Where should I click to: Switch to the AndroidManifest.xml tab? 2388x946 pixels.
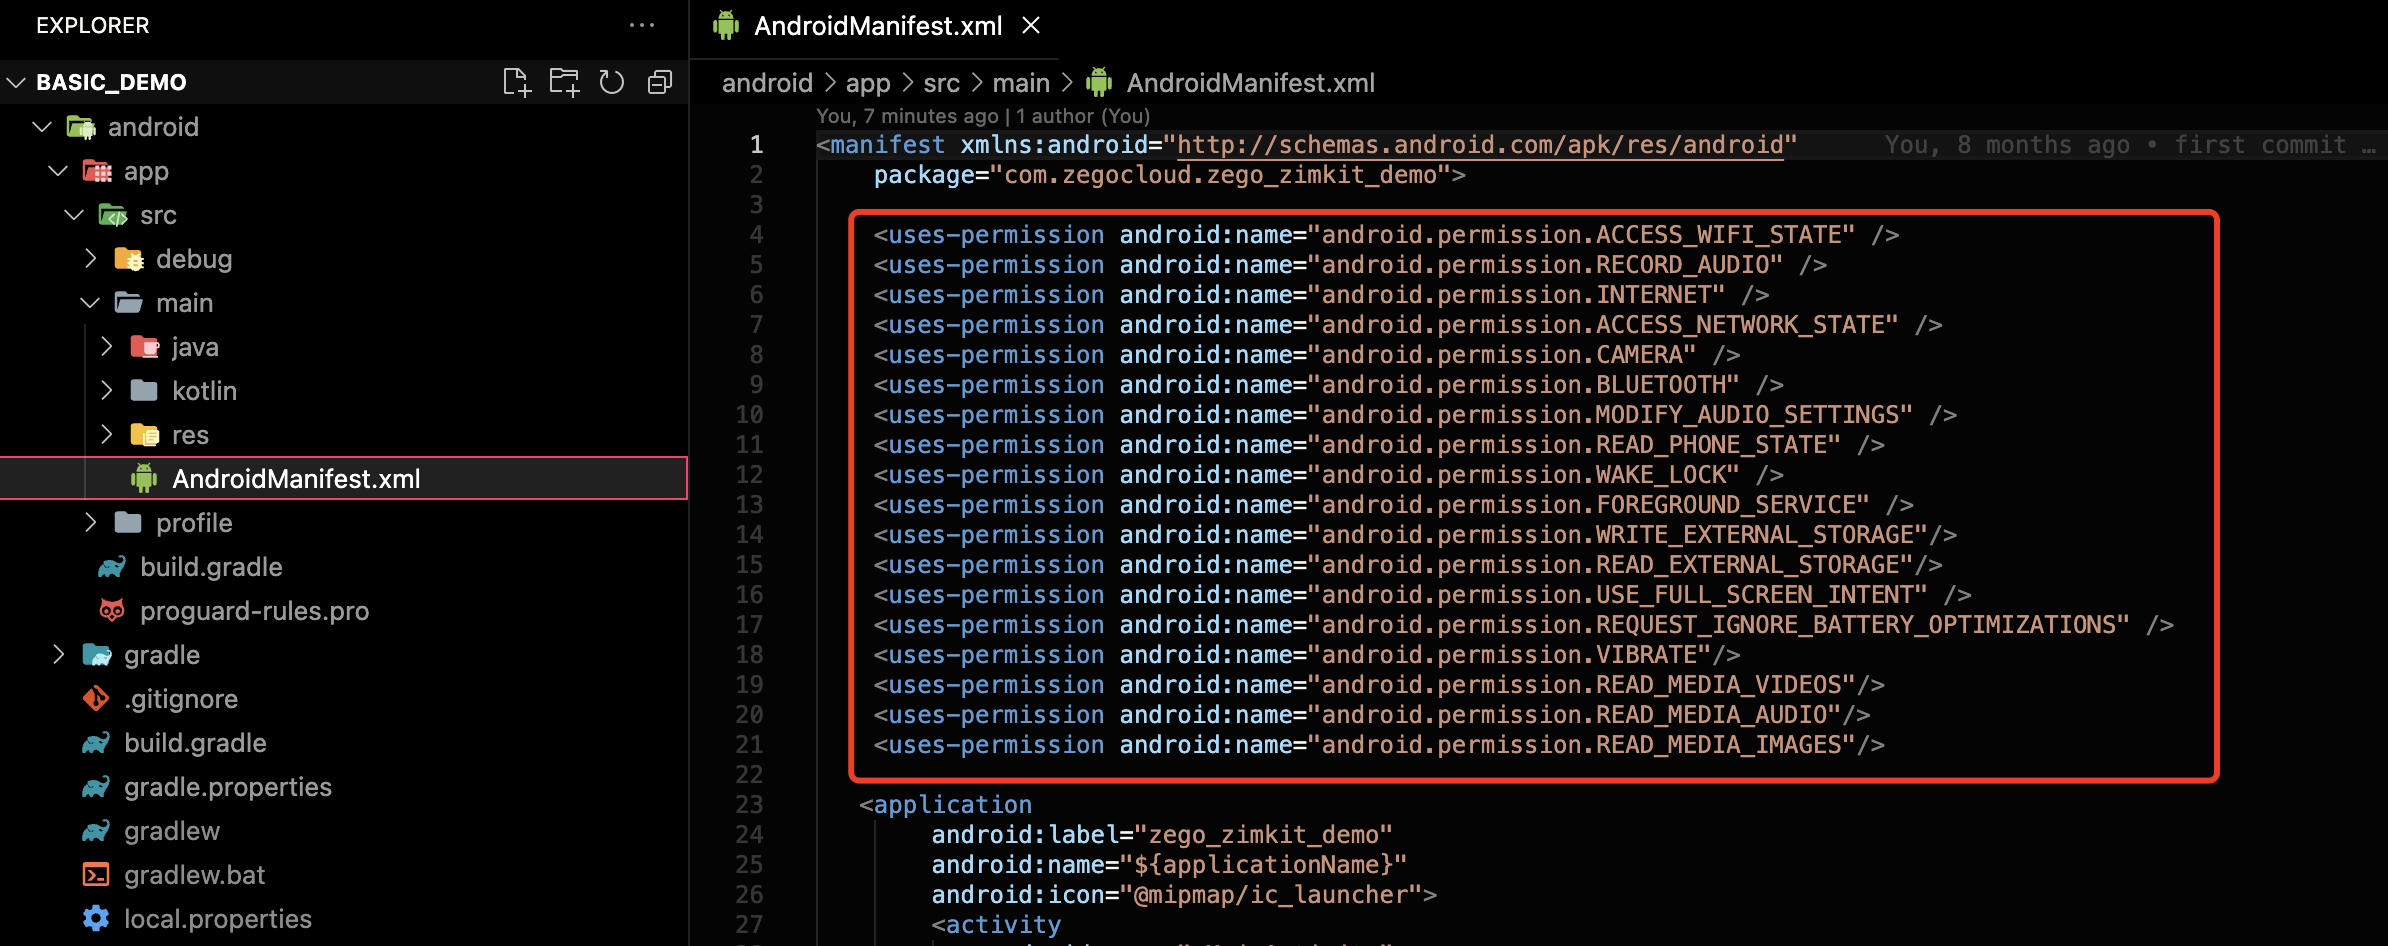point(876,25)
